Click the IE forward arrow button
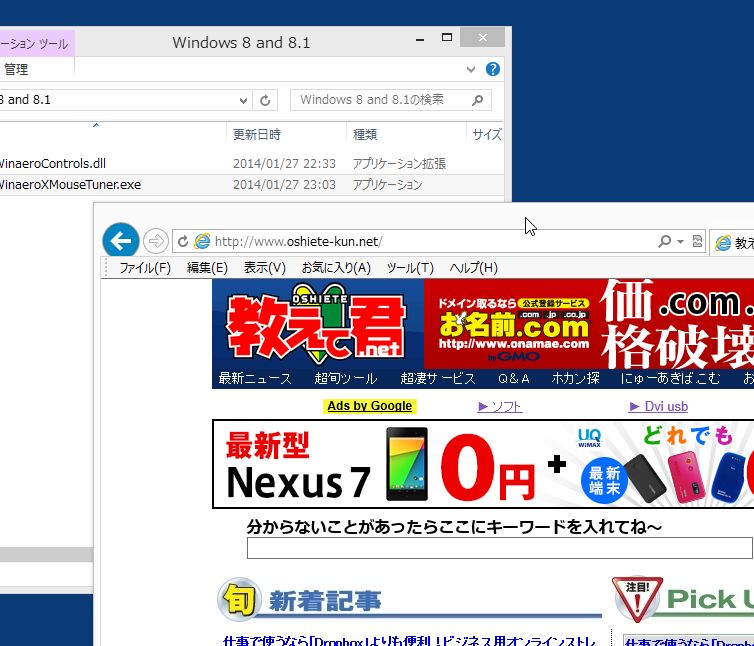754x646 pixels. [x=155, y=241]
